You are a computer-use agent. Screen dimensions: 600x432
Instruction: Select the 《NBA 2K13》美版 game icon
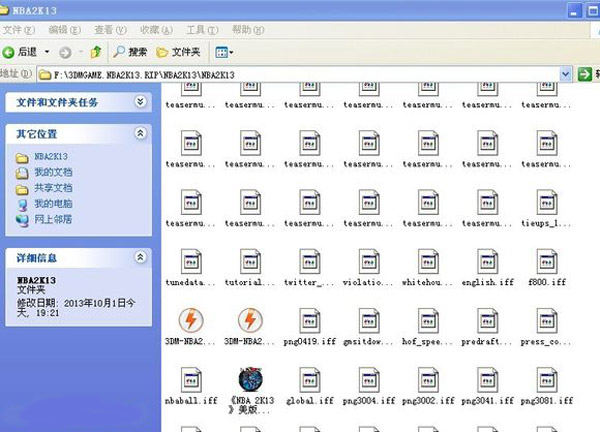coord(250,380)
